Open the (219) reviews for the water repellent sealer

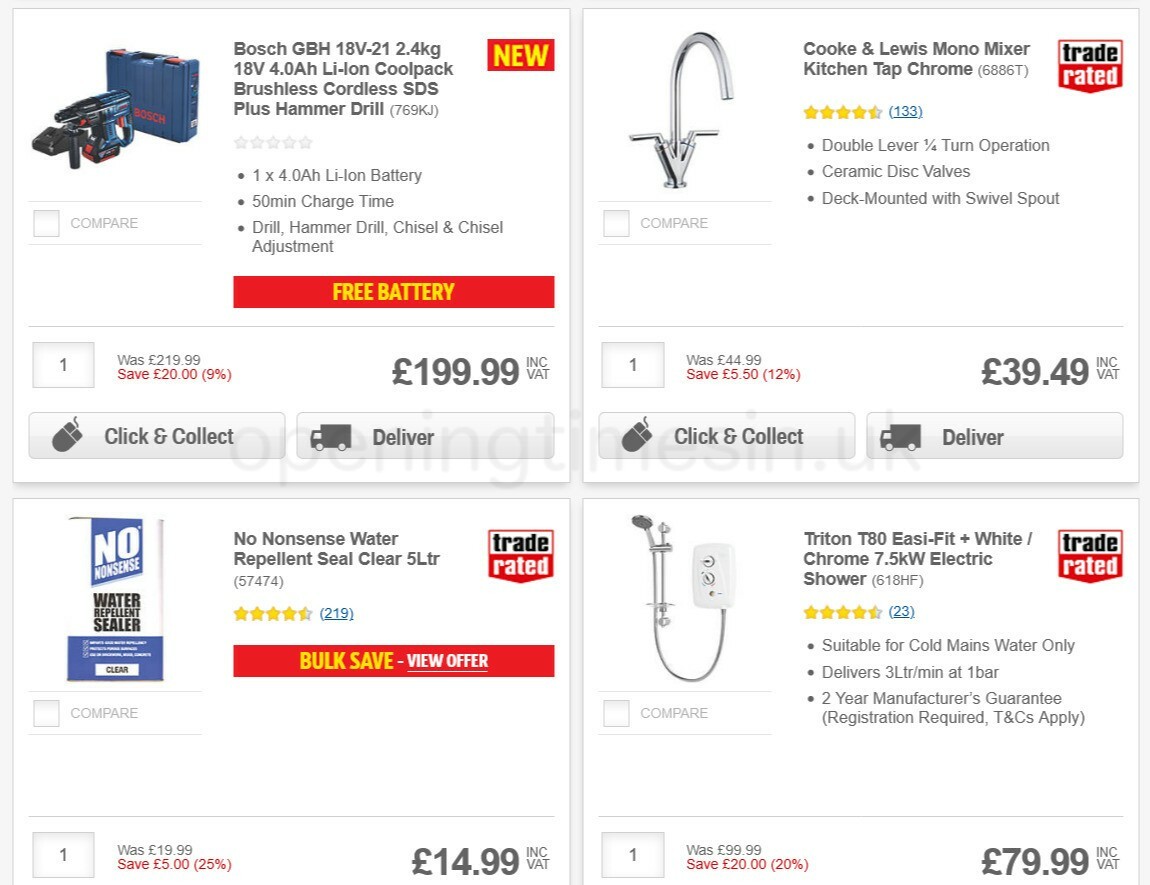coord(337,613)
